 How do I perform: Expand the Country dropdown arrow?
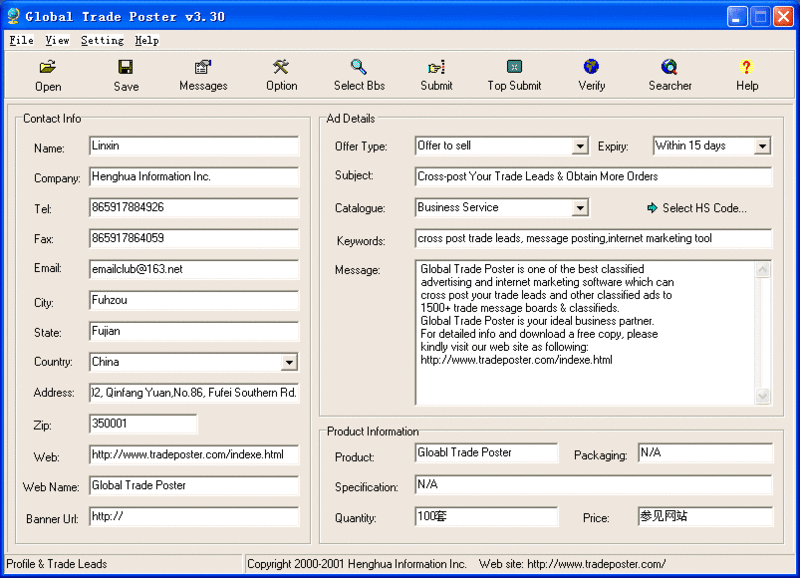click(289, 362)
